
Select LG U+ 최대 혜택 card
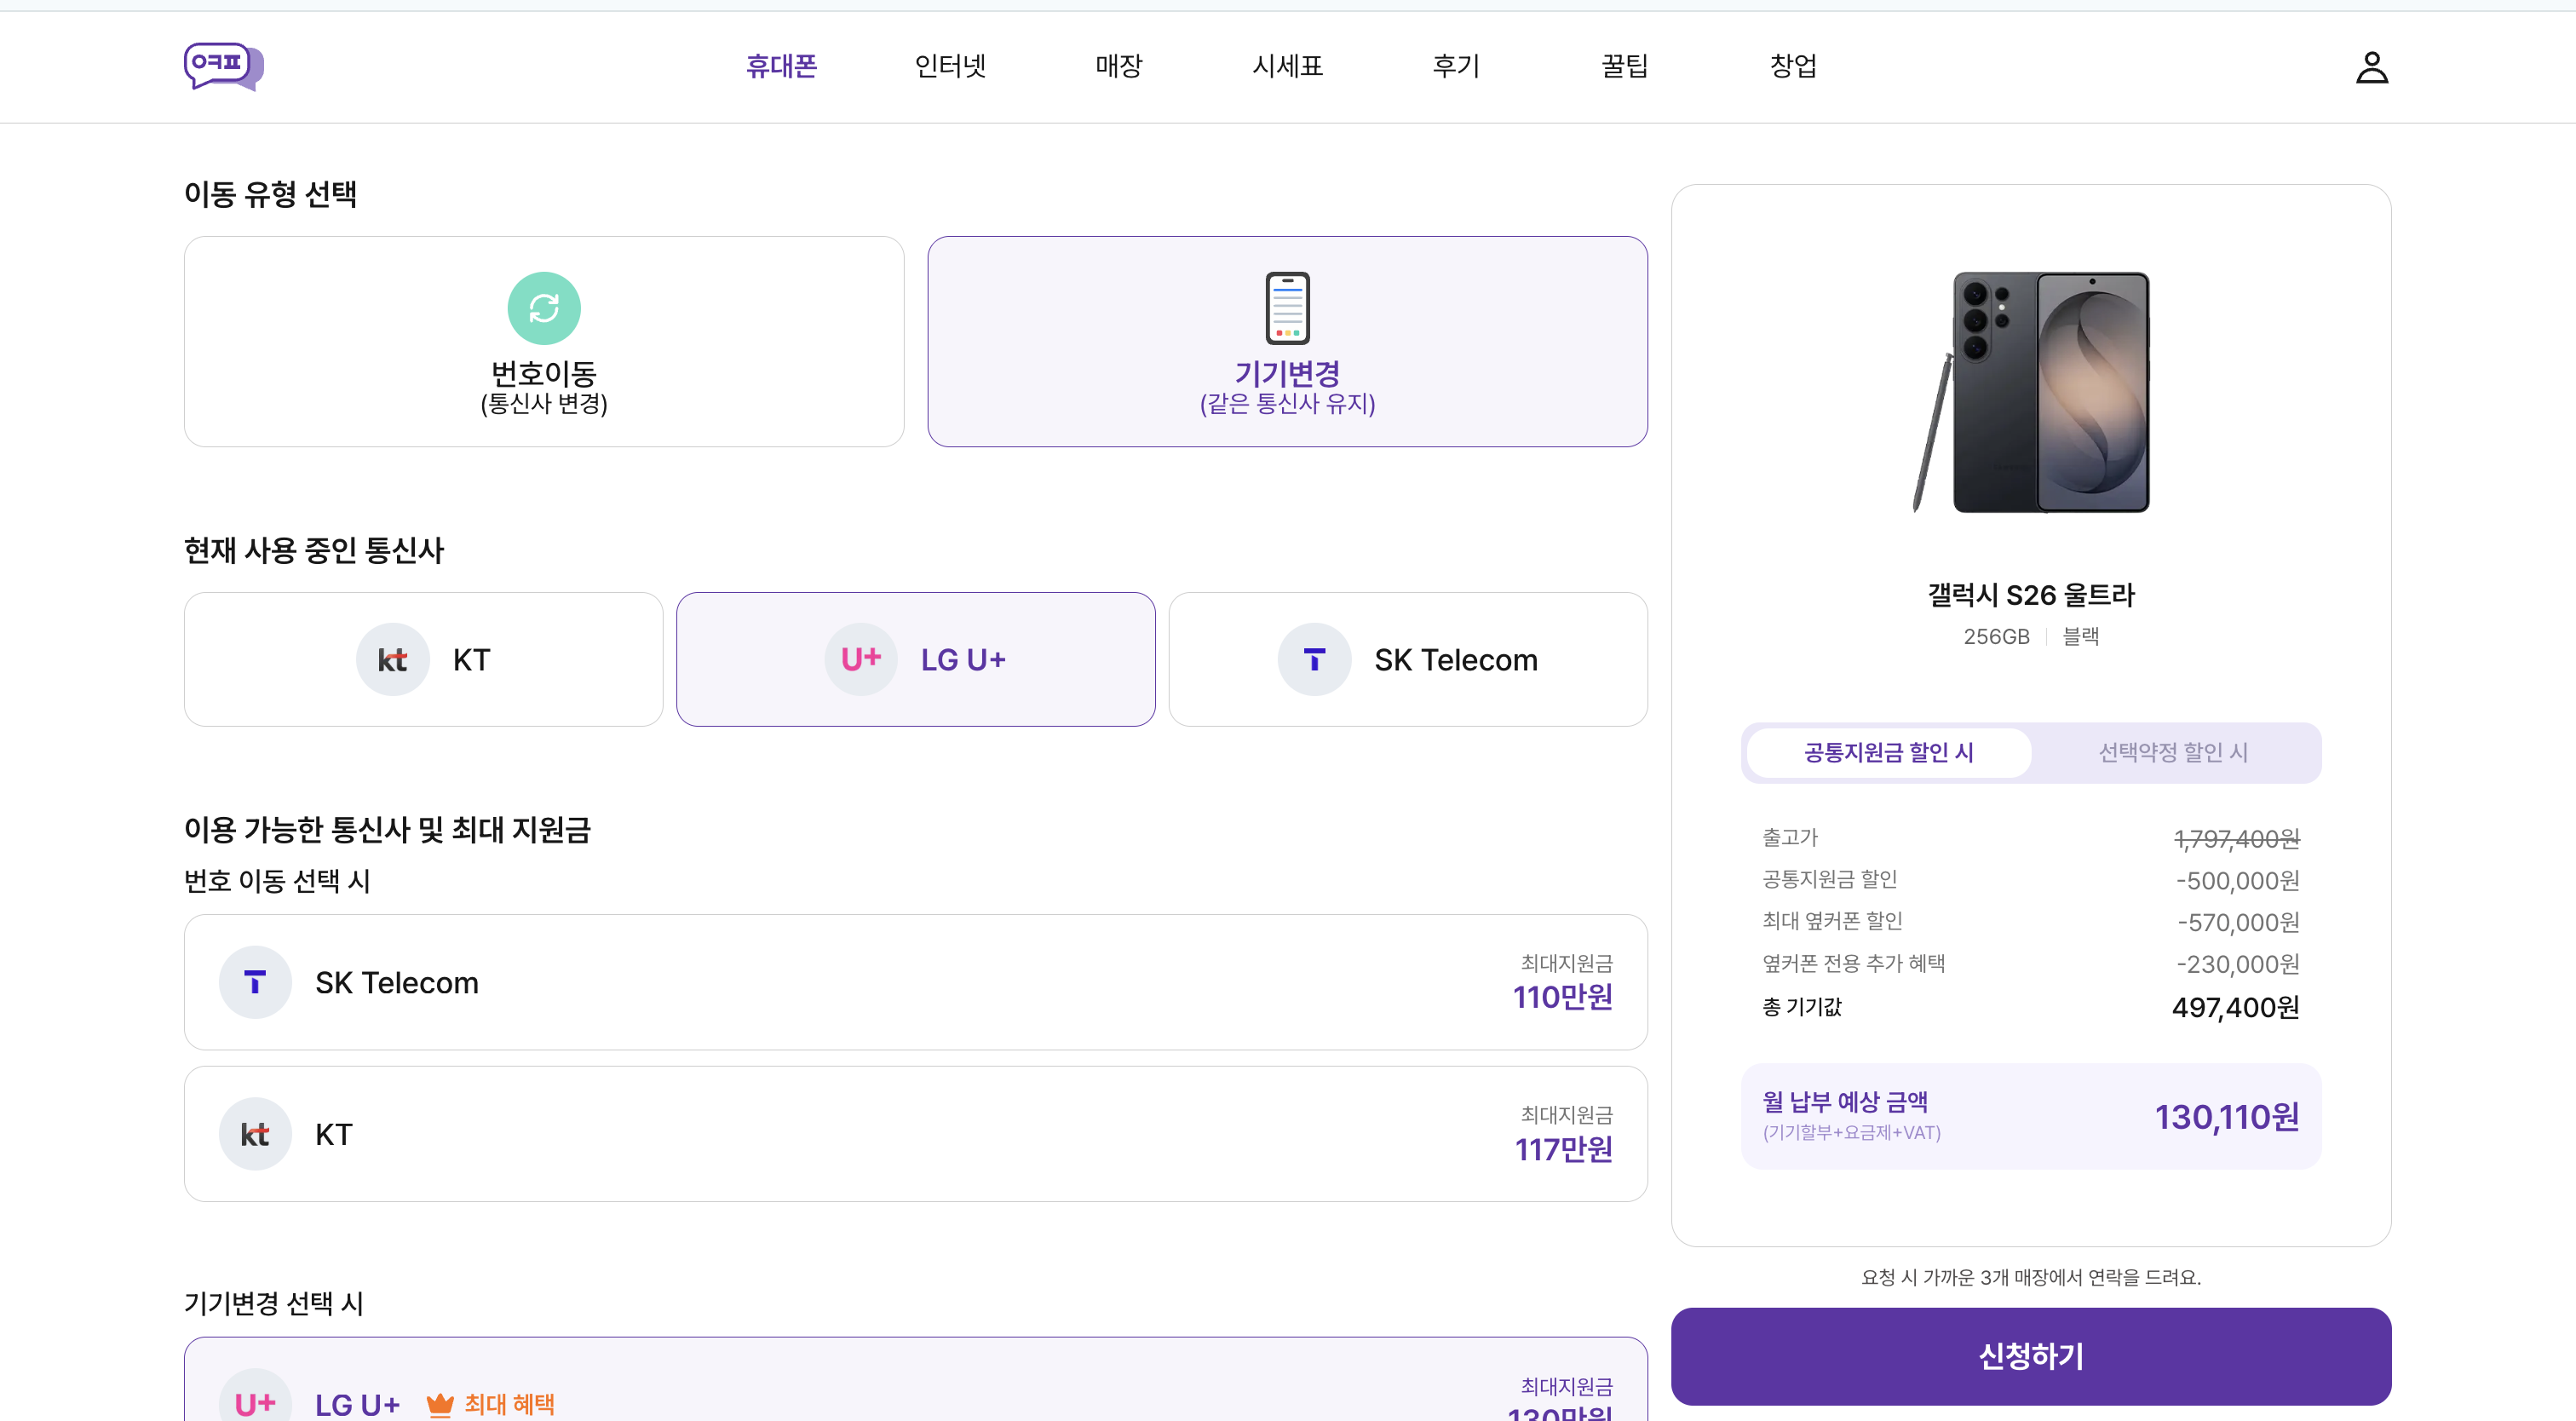(915, 1380)
